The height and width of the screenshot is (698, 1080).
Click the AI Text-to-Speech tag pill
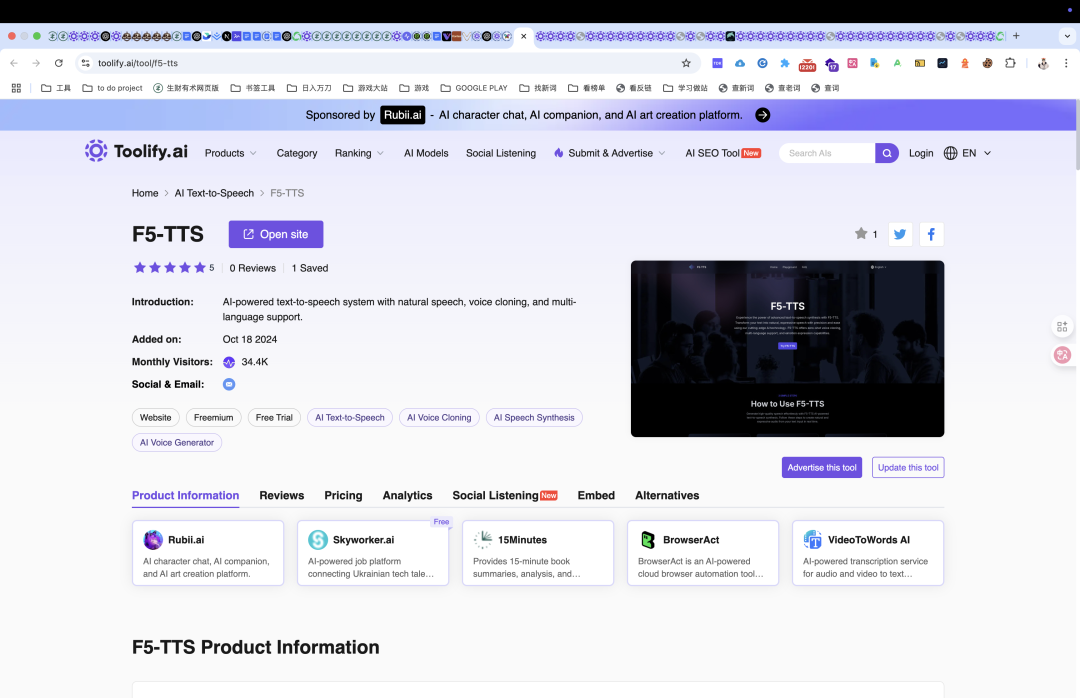[350, 418]
